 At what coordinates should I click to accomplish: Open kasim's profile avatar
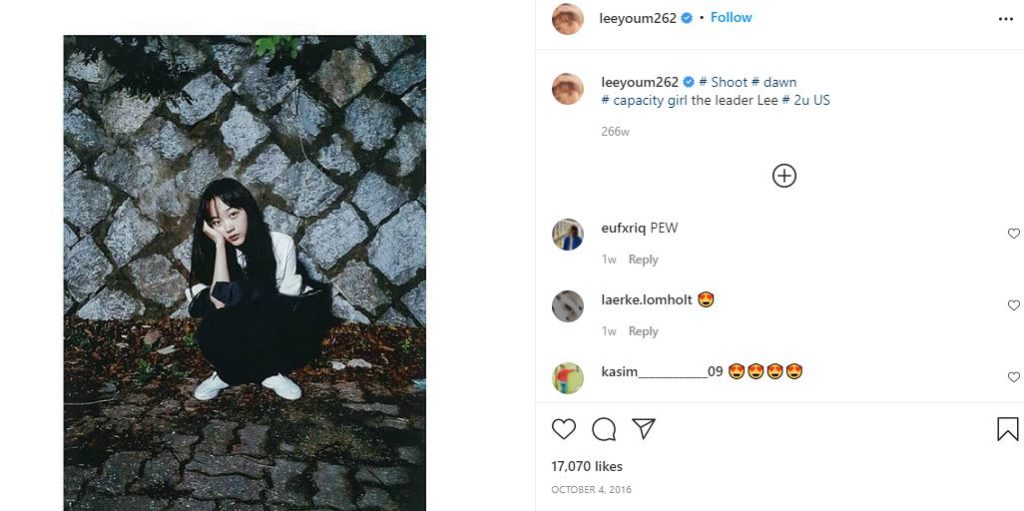point(568,378)
